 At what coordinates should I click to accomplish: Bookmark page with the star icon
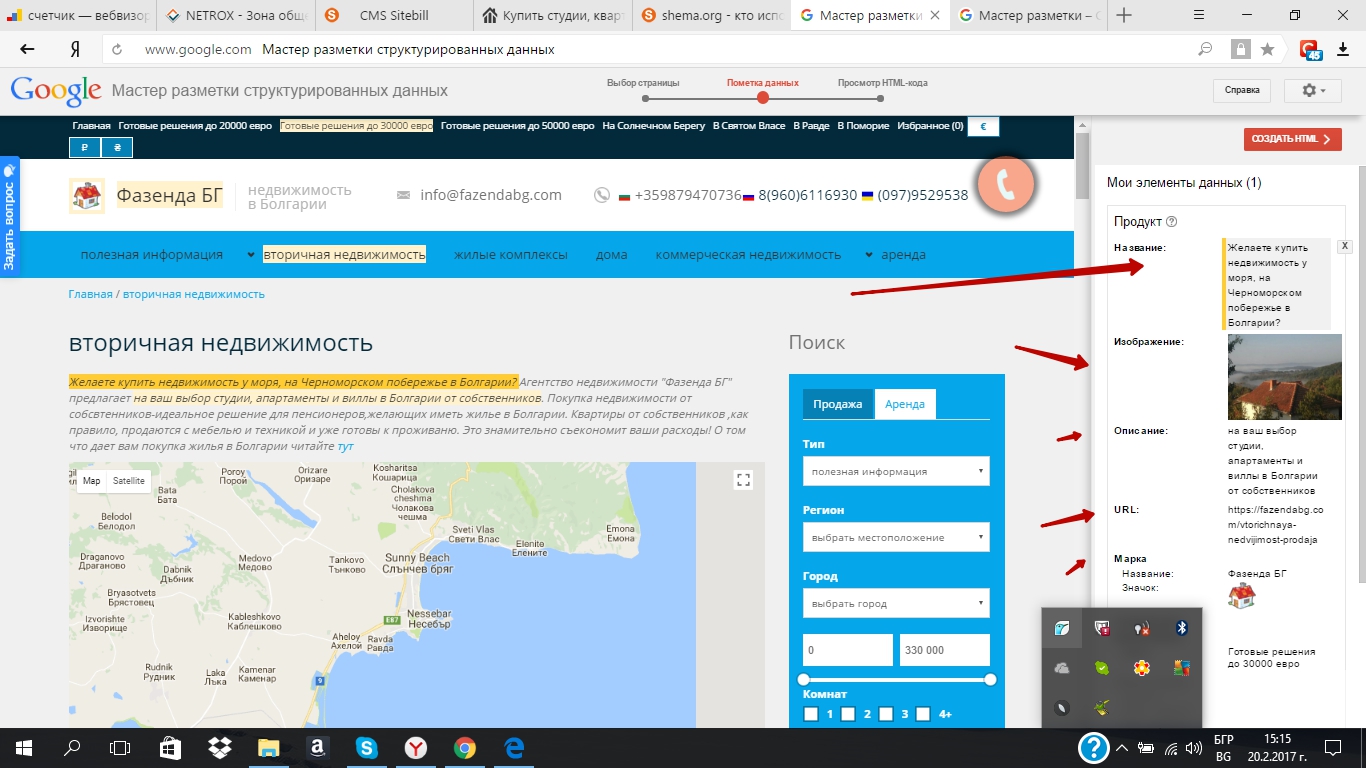[x=1267, y=49]
